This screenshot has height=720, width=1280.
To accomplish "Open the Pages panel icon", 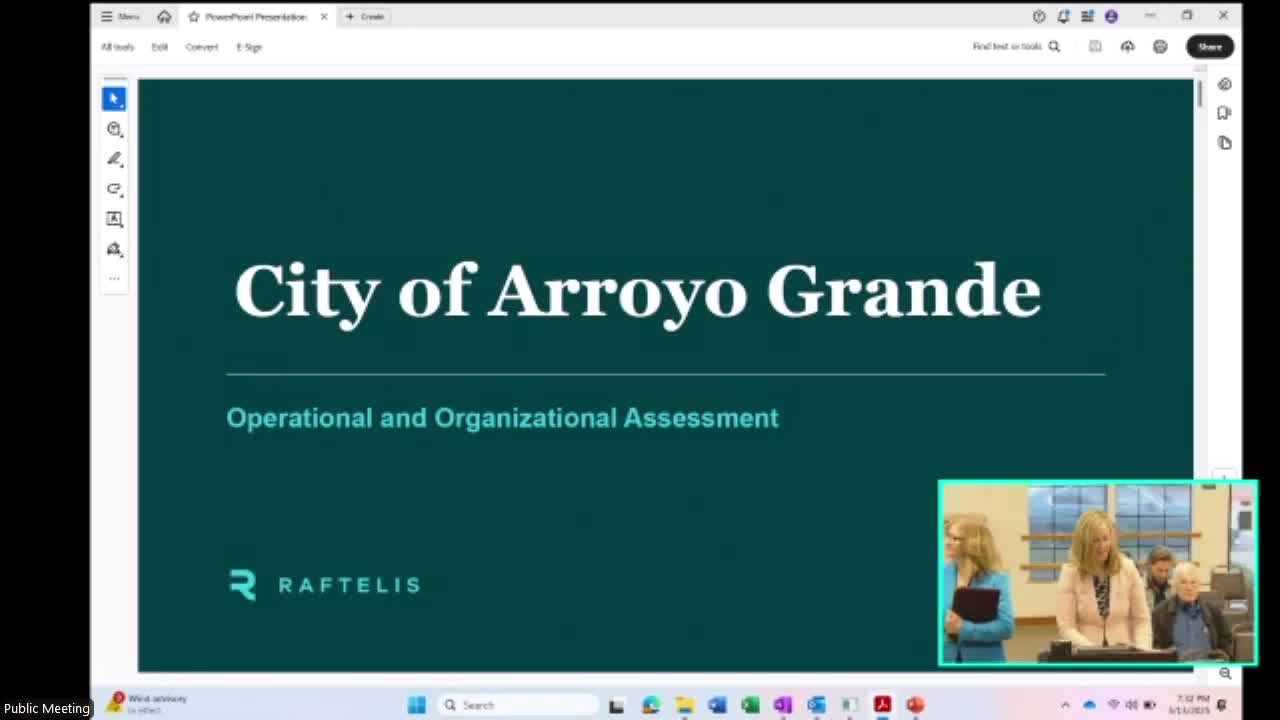I will click(1225, 143).
